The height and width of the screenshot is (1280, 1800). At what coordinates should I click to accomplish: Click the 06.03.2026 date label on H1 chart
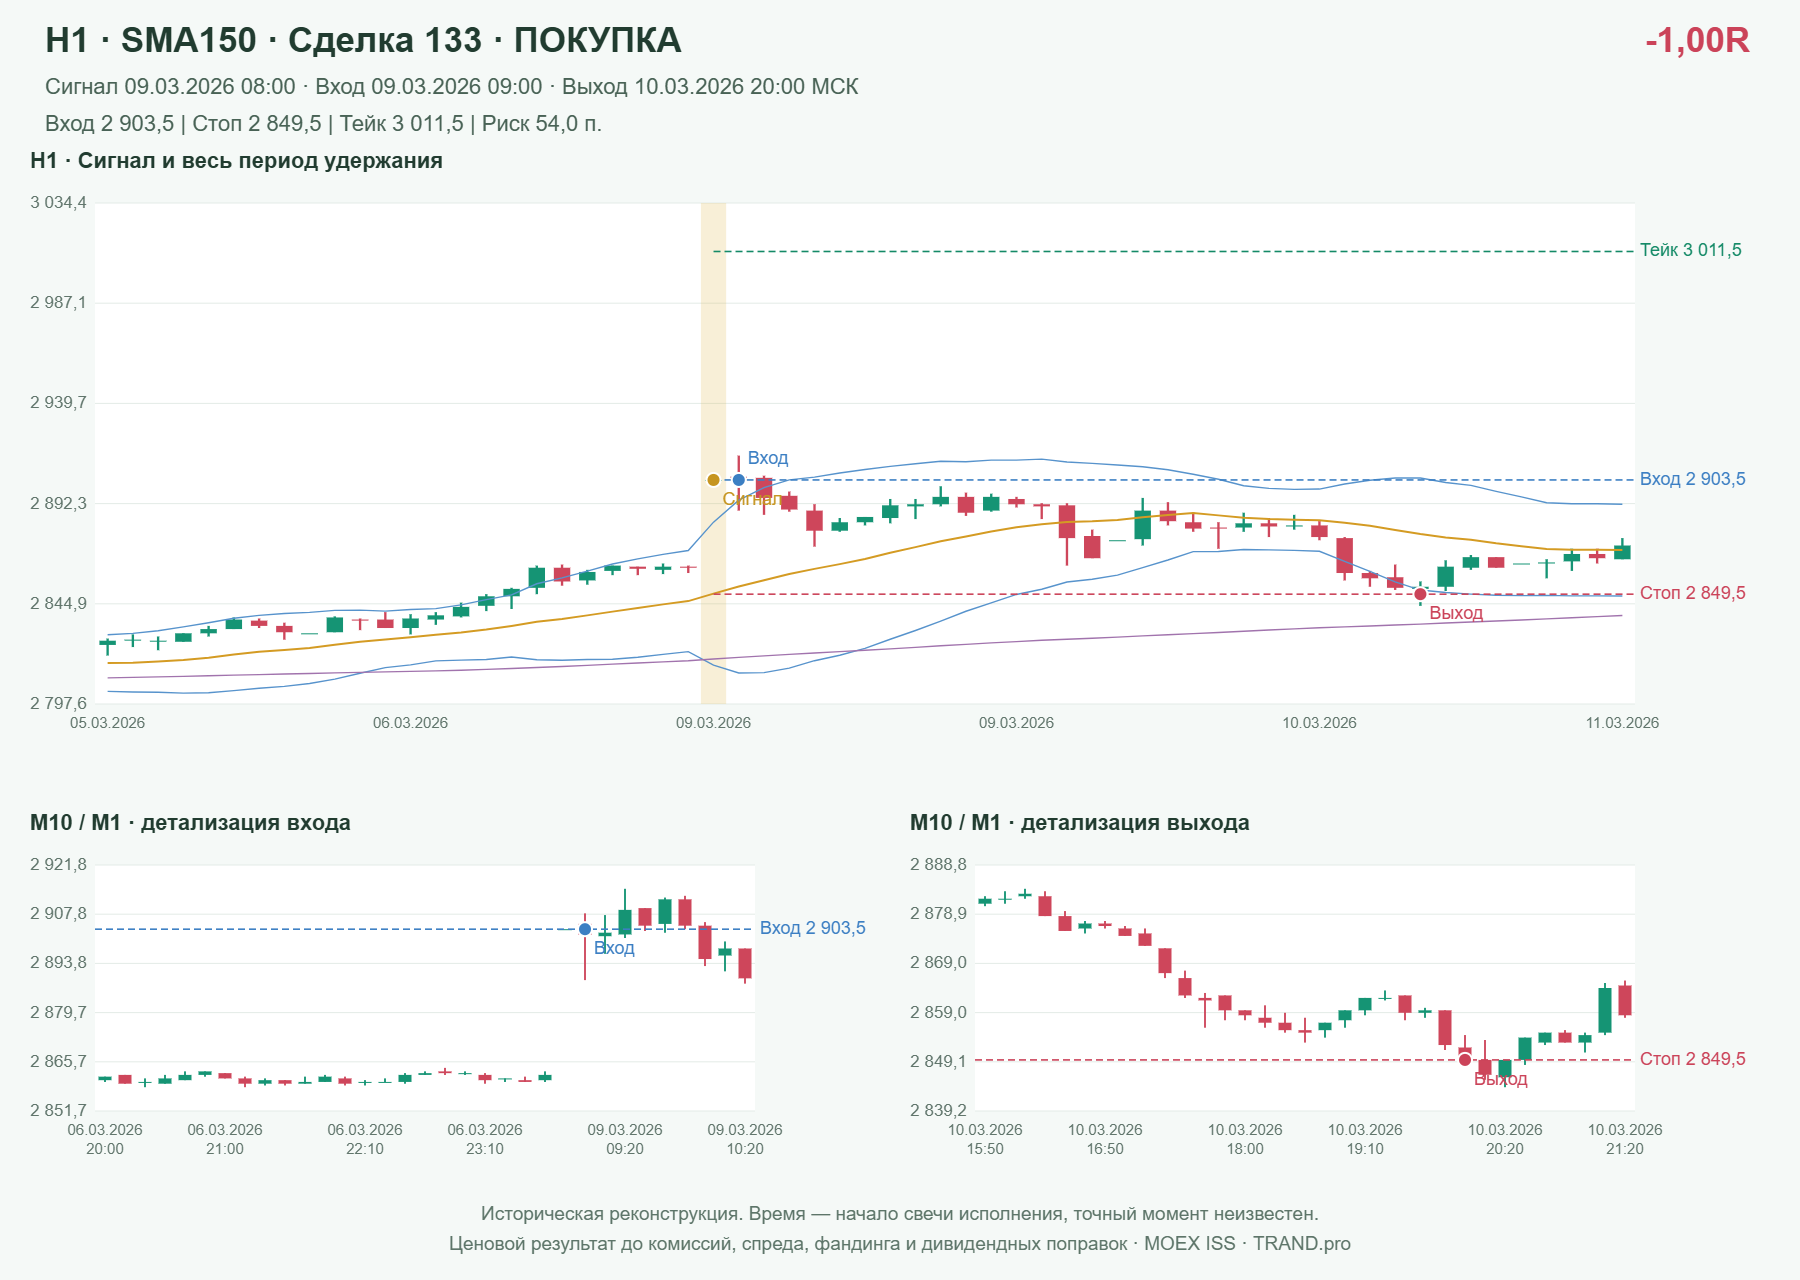point(410,723)
